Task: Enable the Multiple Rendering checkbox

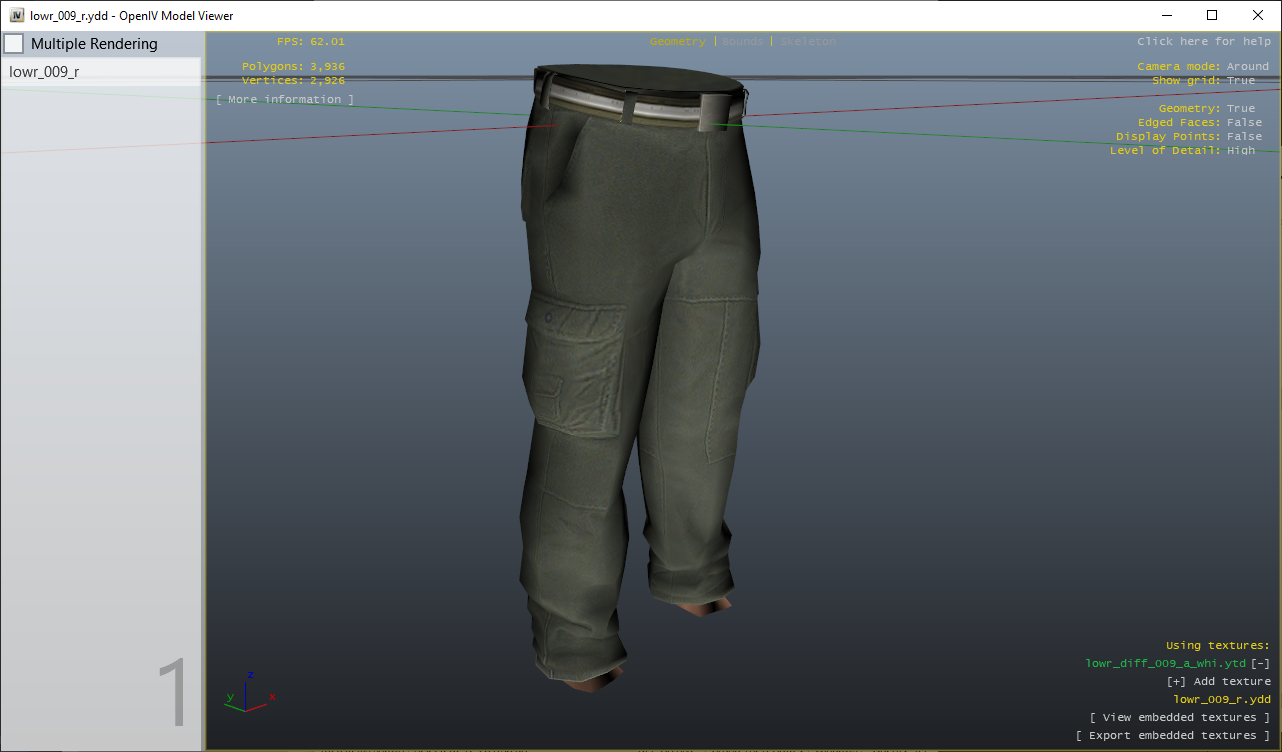Action: coord(14,43)
